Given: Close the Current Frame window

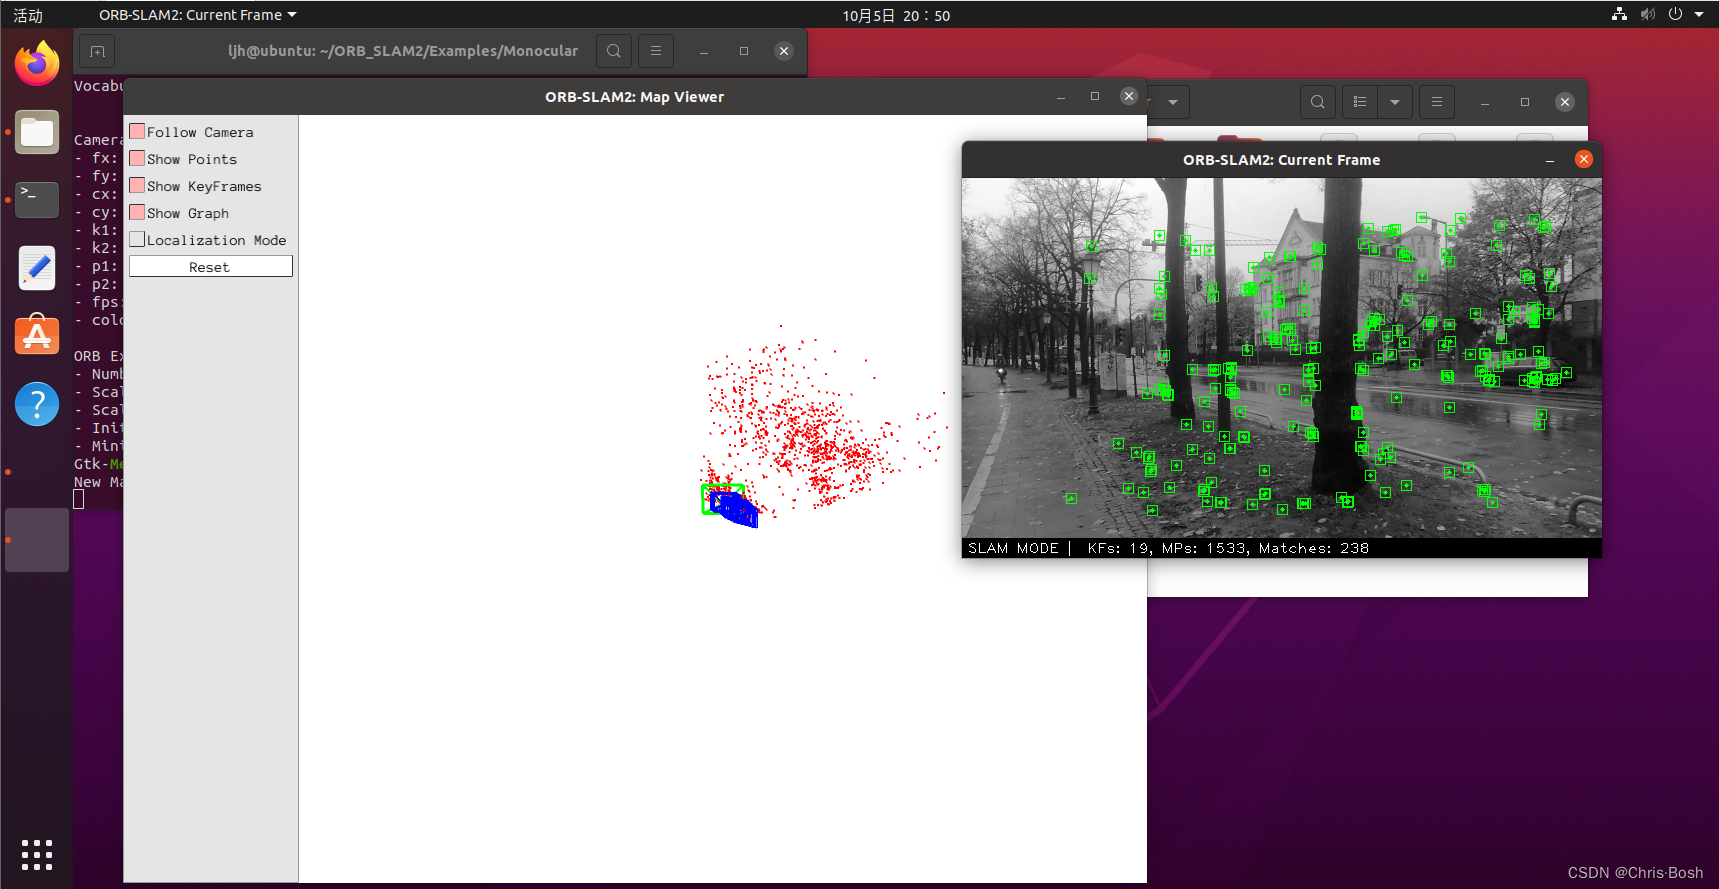Looking at the screenshot, I should pos(1584,159).
